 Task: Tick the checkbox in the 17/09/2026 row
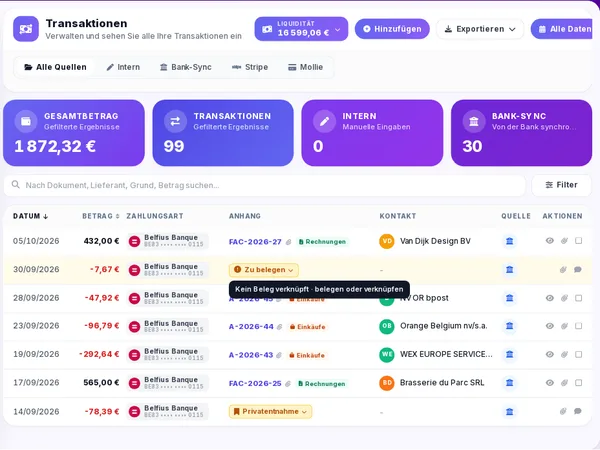click(579, 383)
